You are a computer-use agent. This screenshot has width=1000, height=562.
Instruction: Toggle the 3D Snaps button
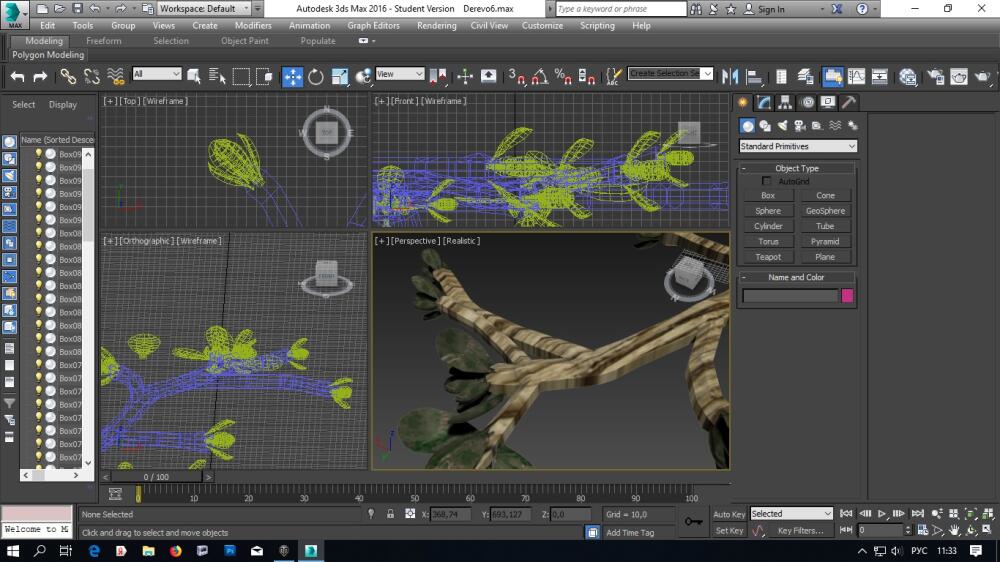pos(516,77)
